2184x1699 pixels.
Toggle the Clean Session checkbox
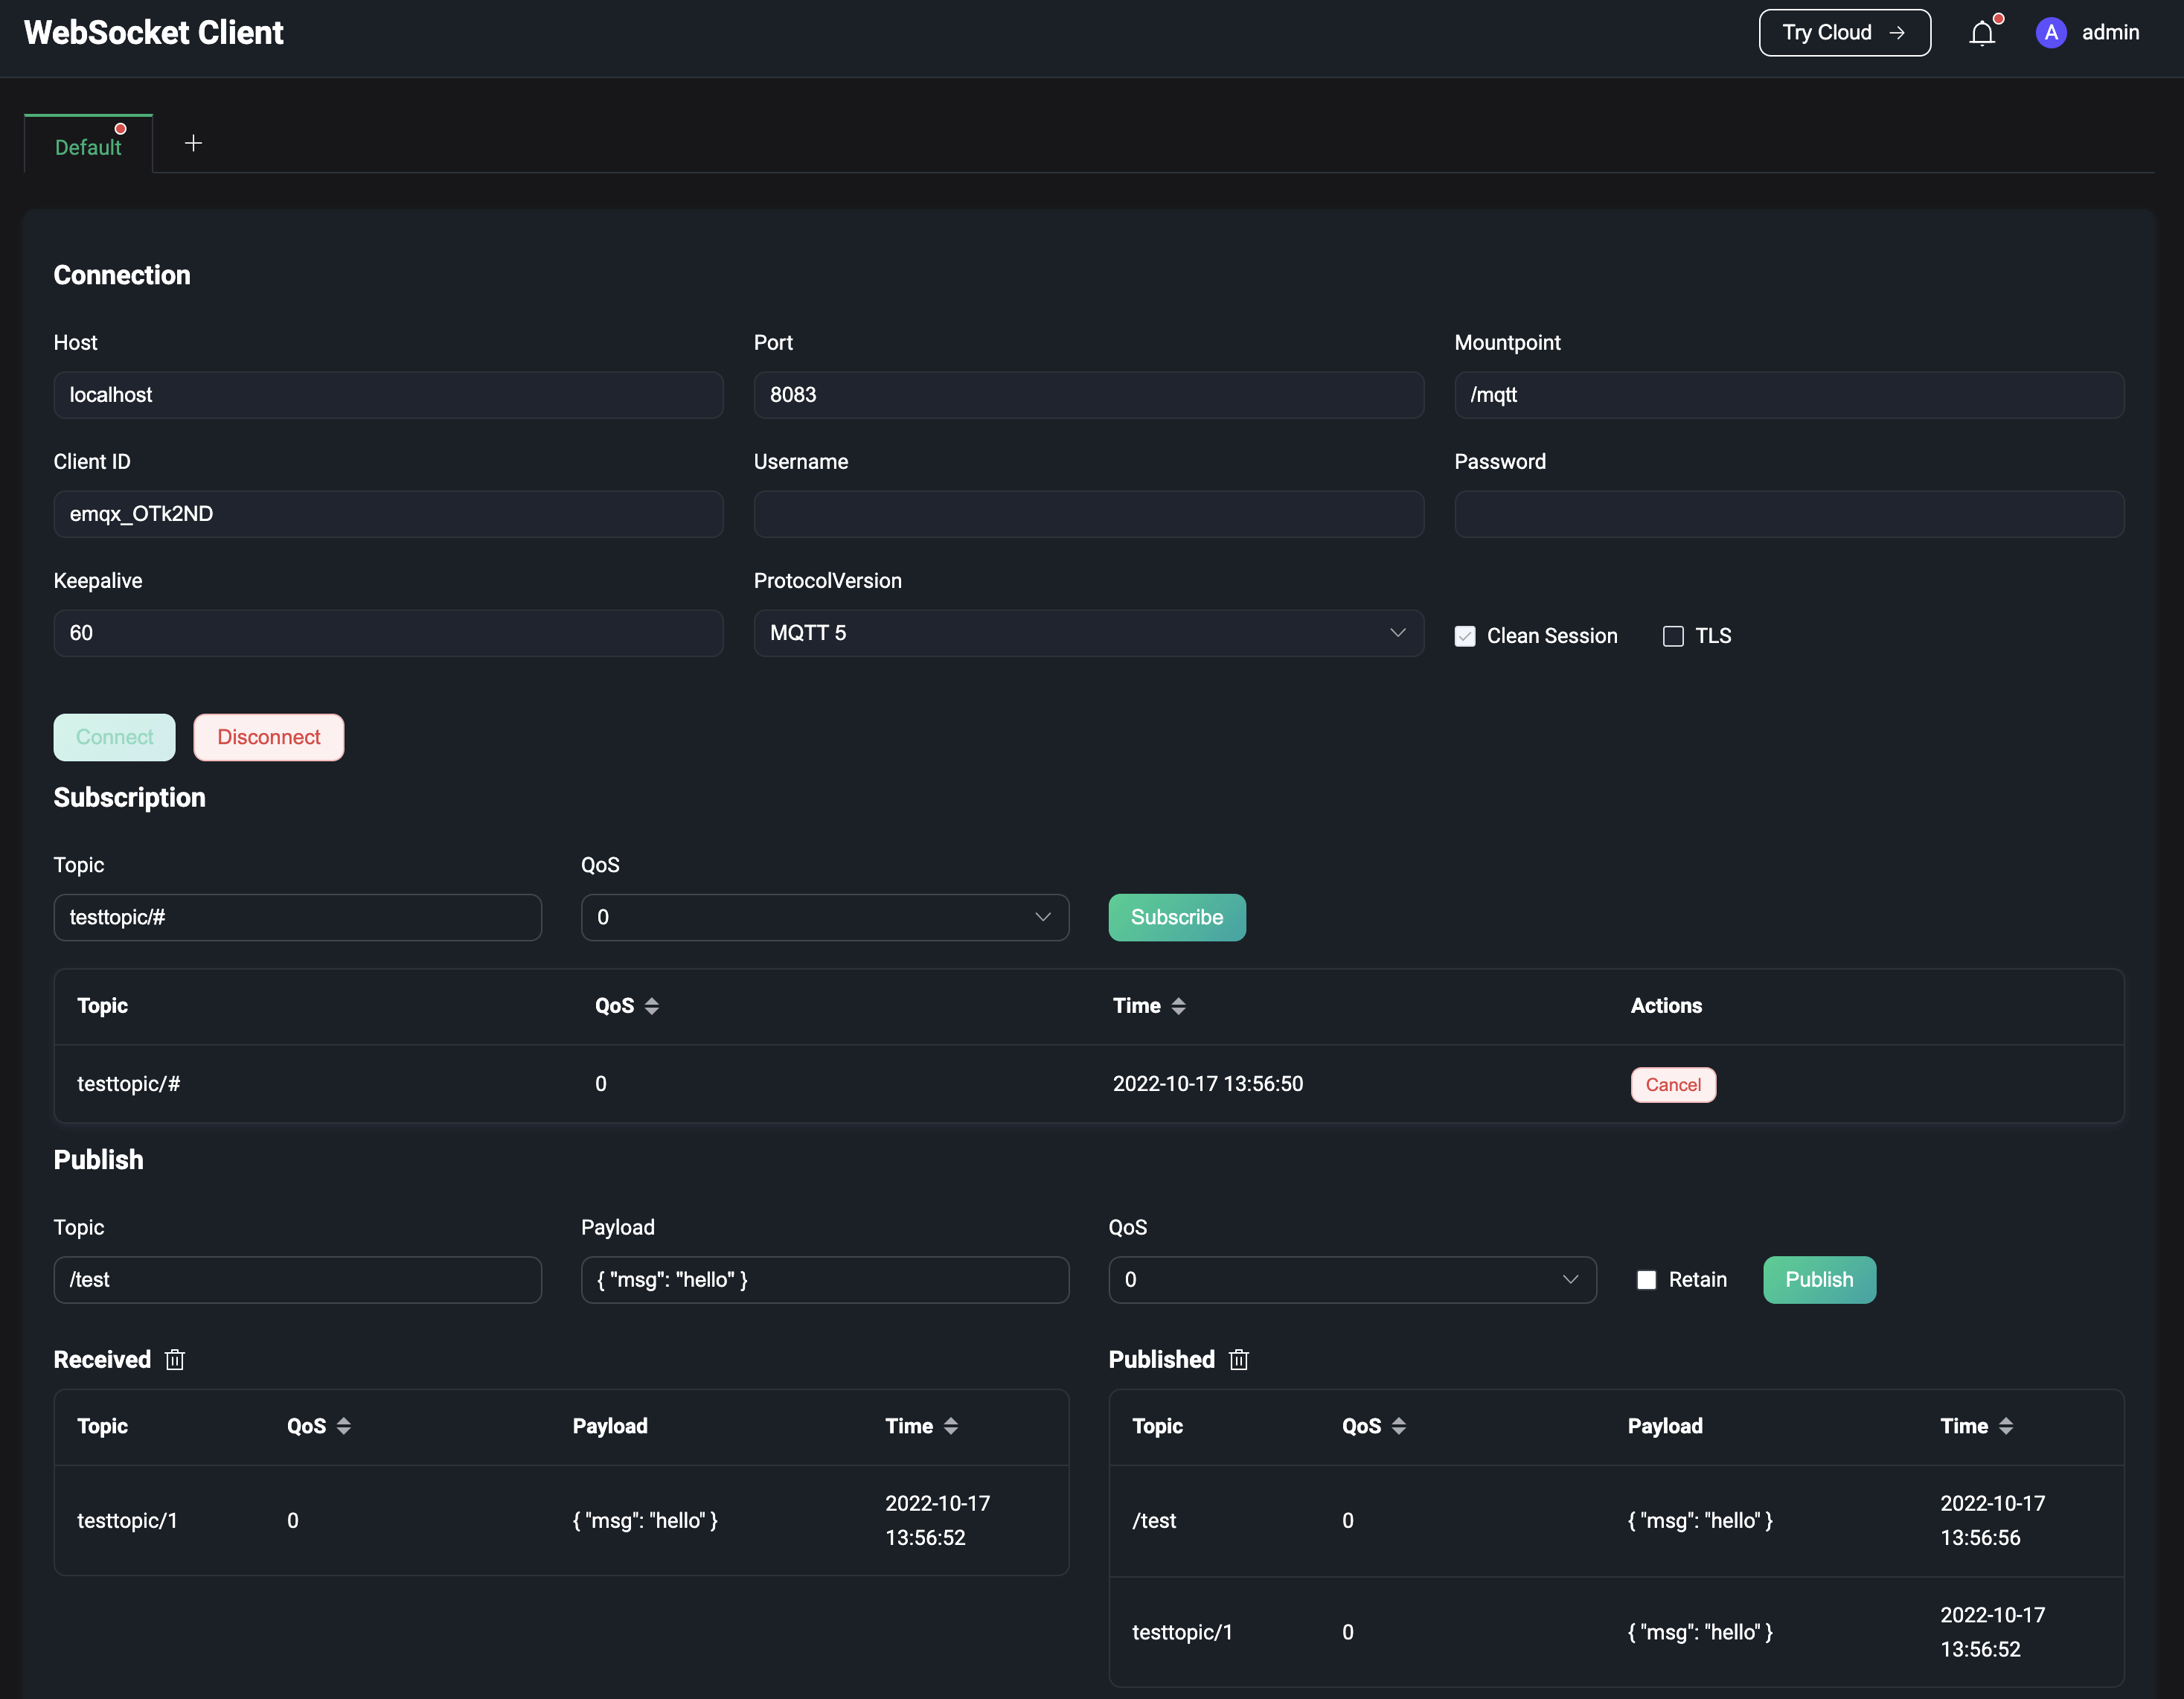[1465, 636]
